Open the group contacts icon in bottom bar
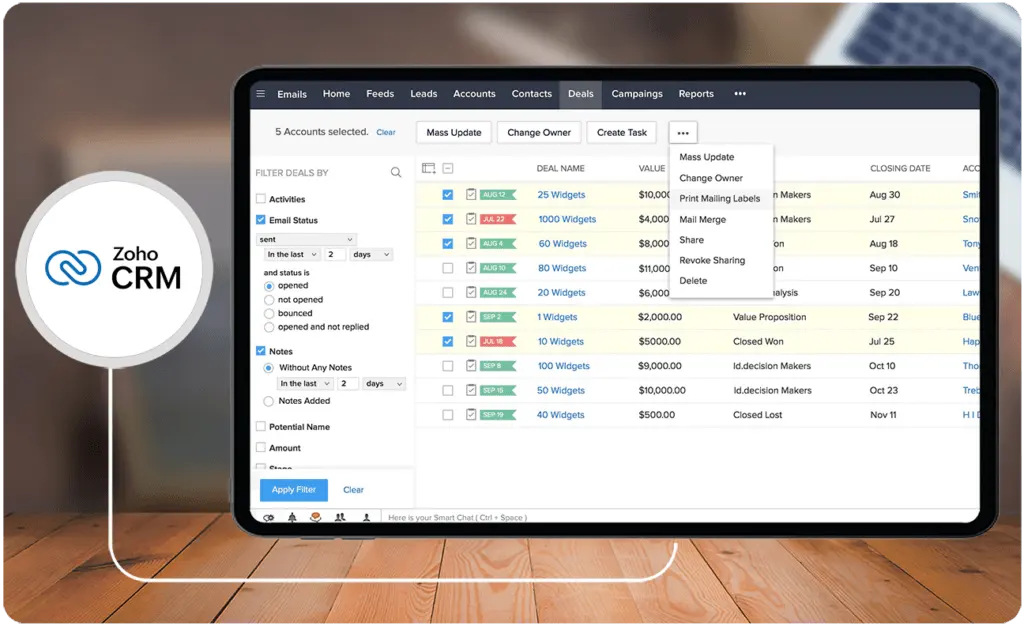The width and height of the screenshot is (1024, 626). pos(340,517)
